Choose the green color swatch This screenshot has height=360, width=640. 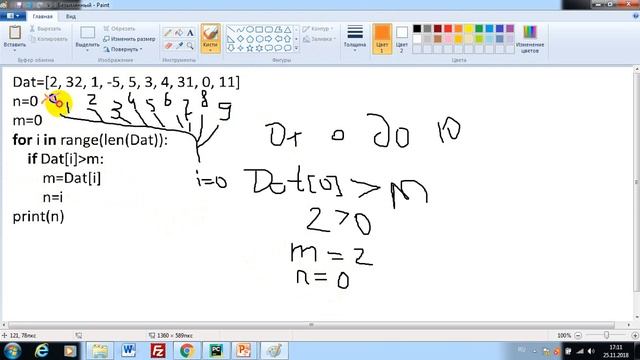point(479,29)
